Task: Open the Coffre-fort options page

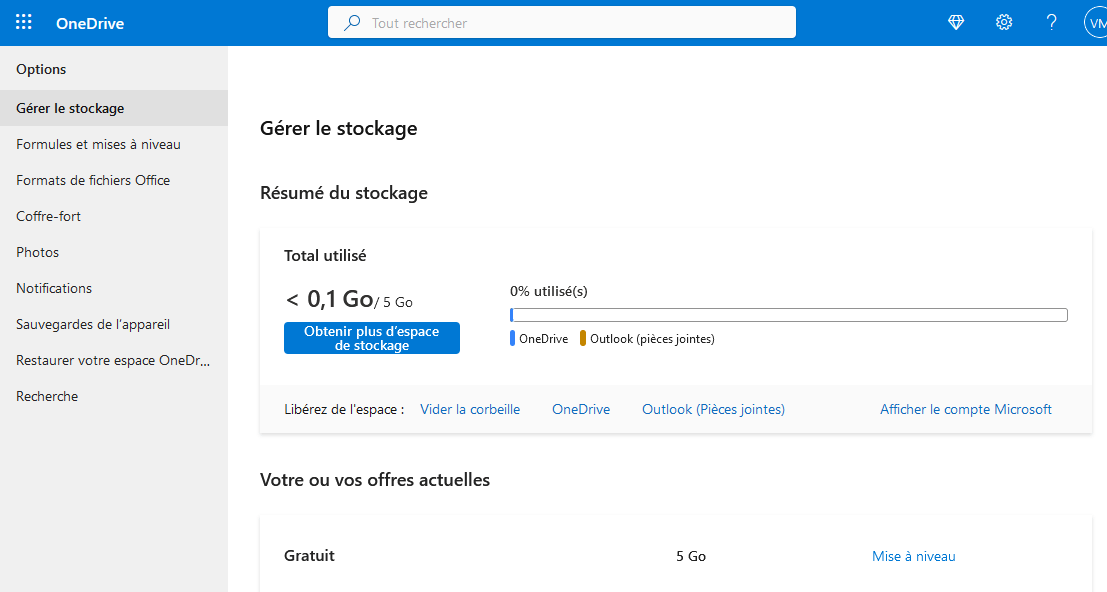Action: point(48,216)
